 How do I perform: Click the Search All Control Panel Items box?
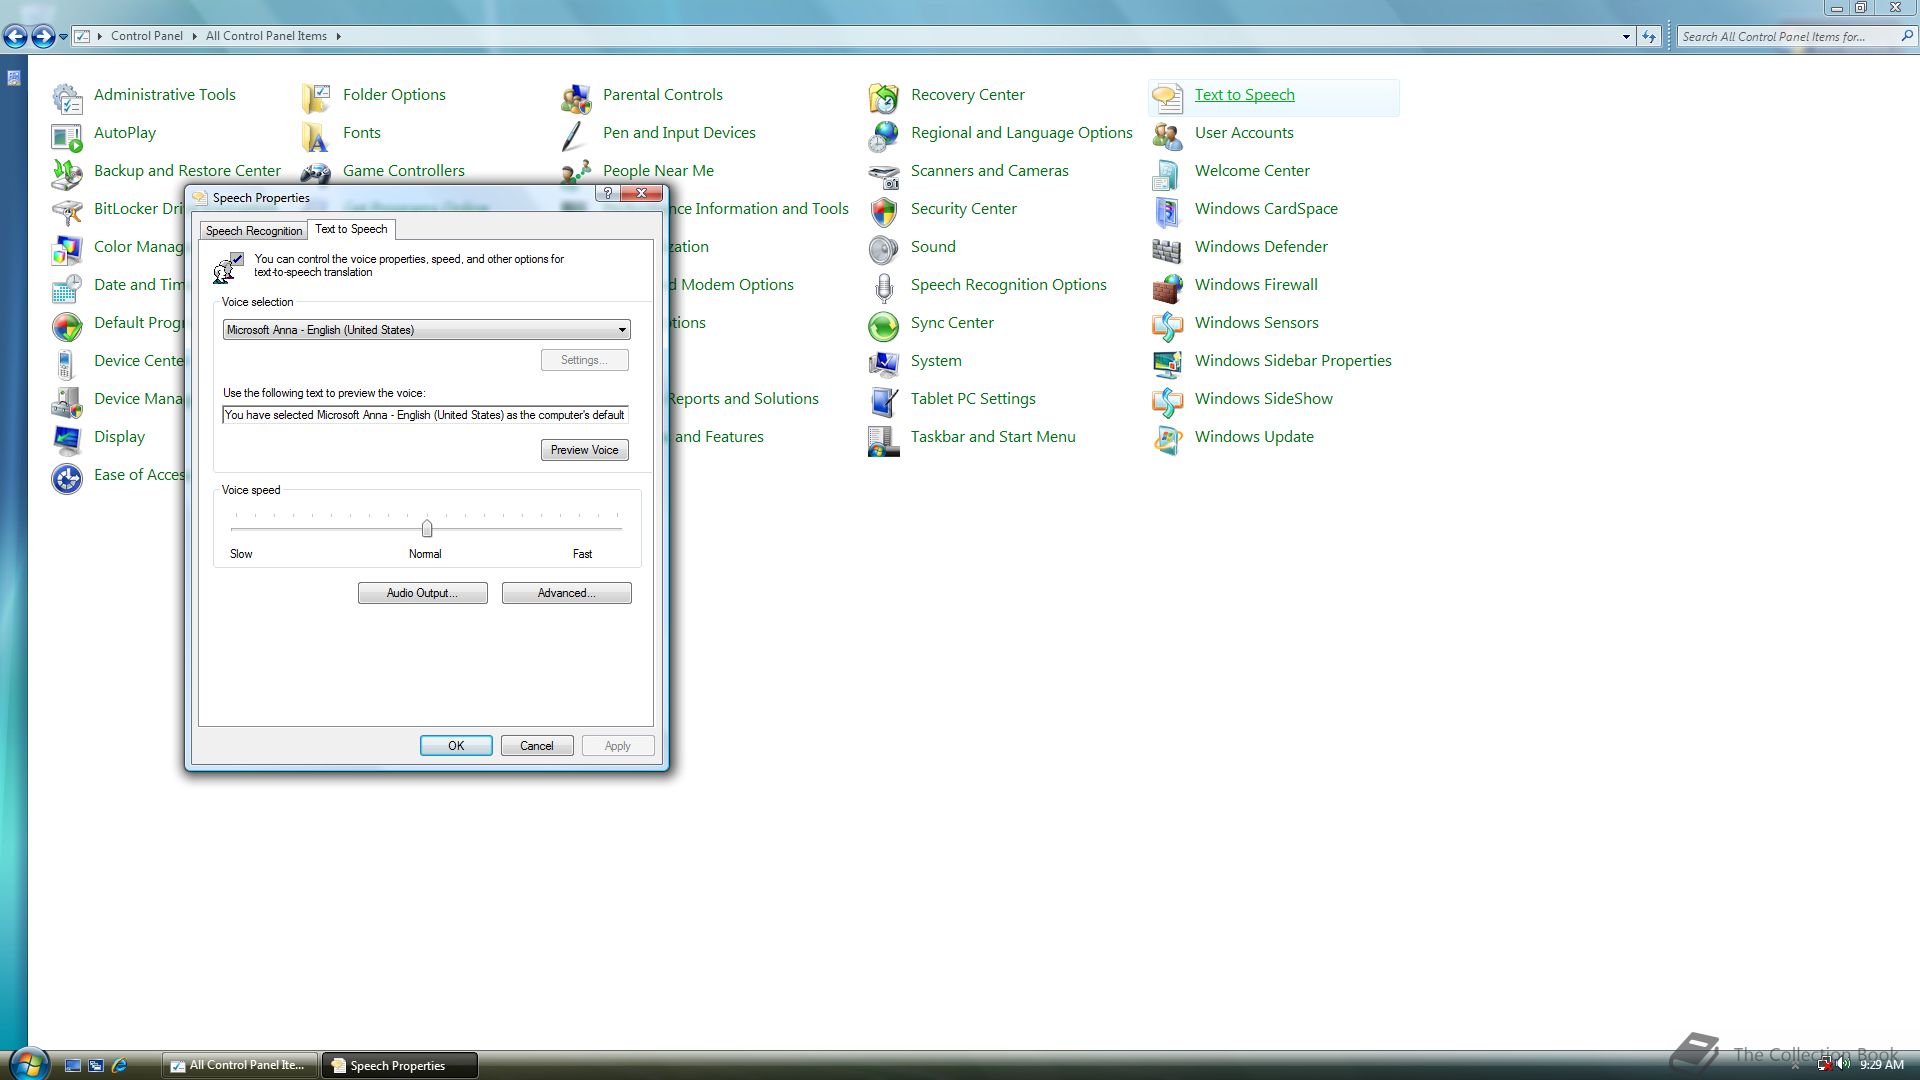tap(1787, 37)
